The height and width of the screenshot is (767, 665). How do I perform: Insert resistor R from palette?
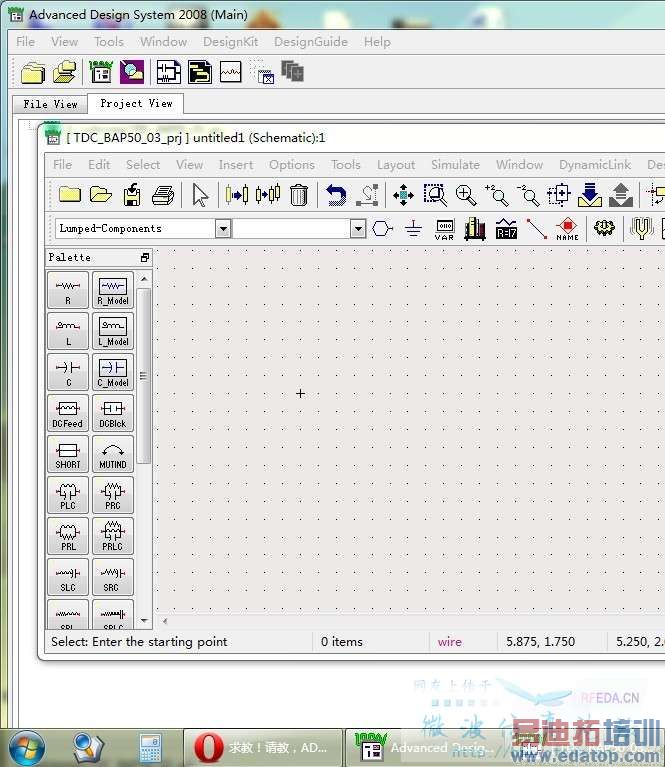pos(68,291)
